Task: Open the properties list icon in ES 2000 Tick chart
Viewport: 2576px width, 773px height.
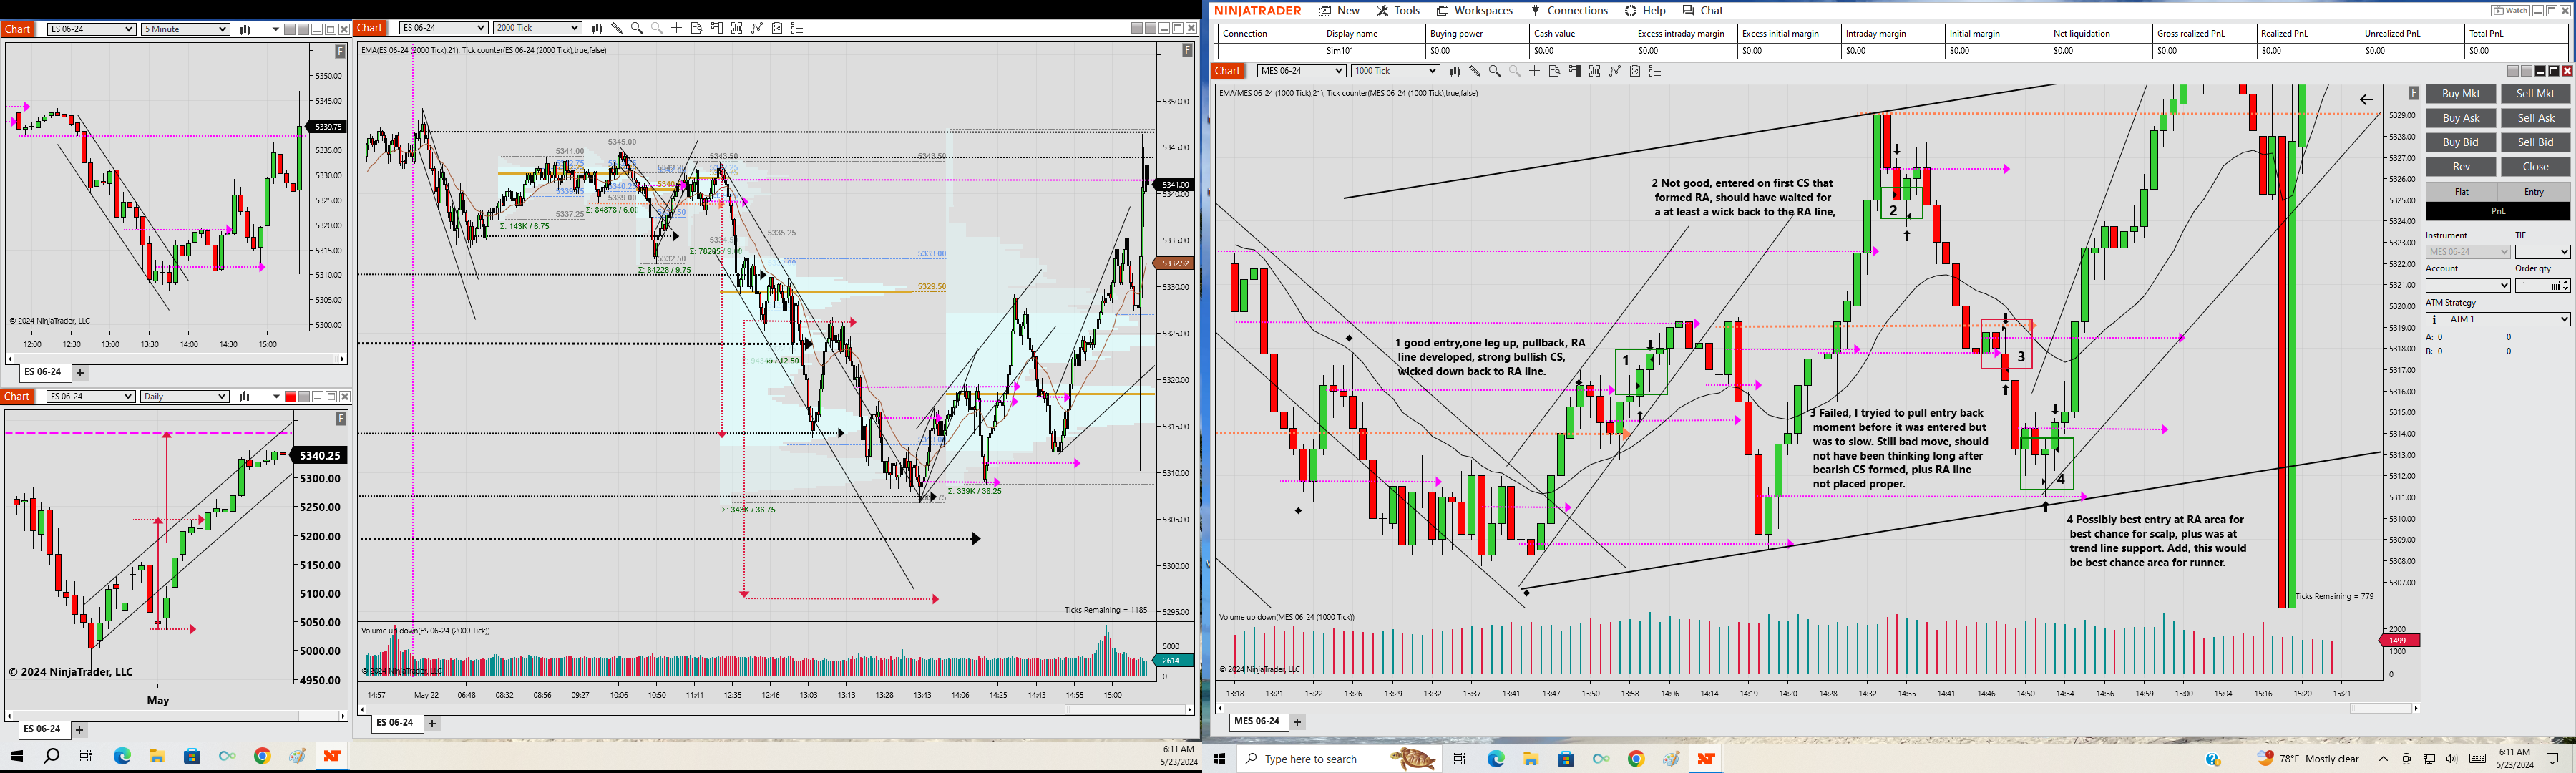Action: 797,28
